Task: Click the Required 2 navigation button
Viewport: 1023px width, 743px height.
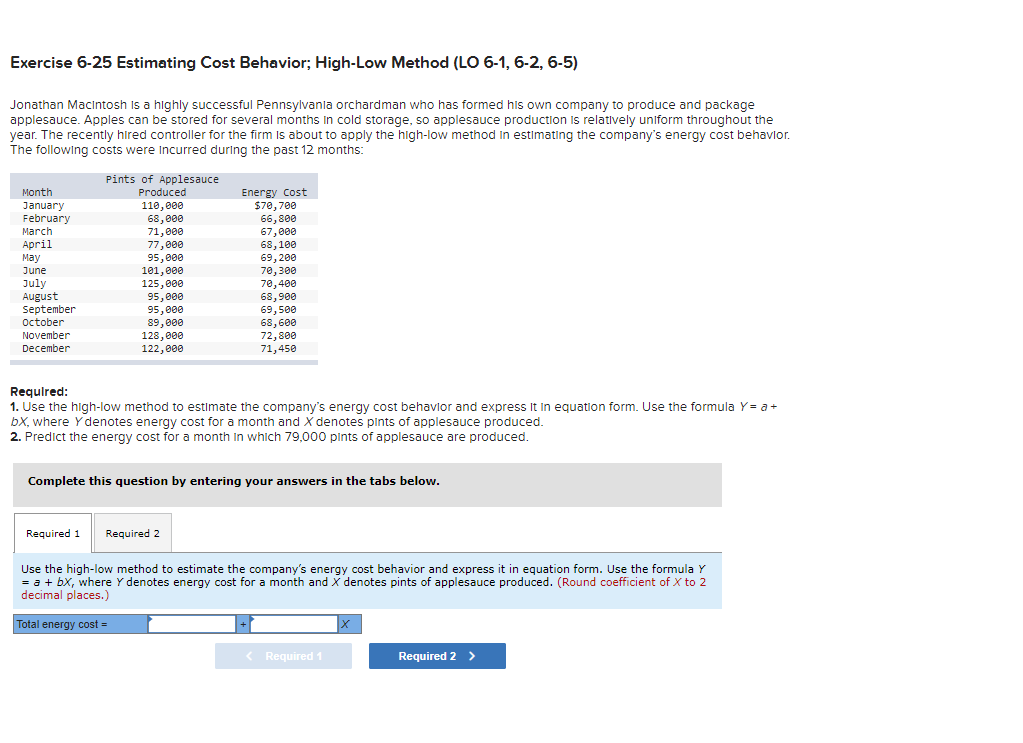Action: 437,656
